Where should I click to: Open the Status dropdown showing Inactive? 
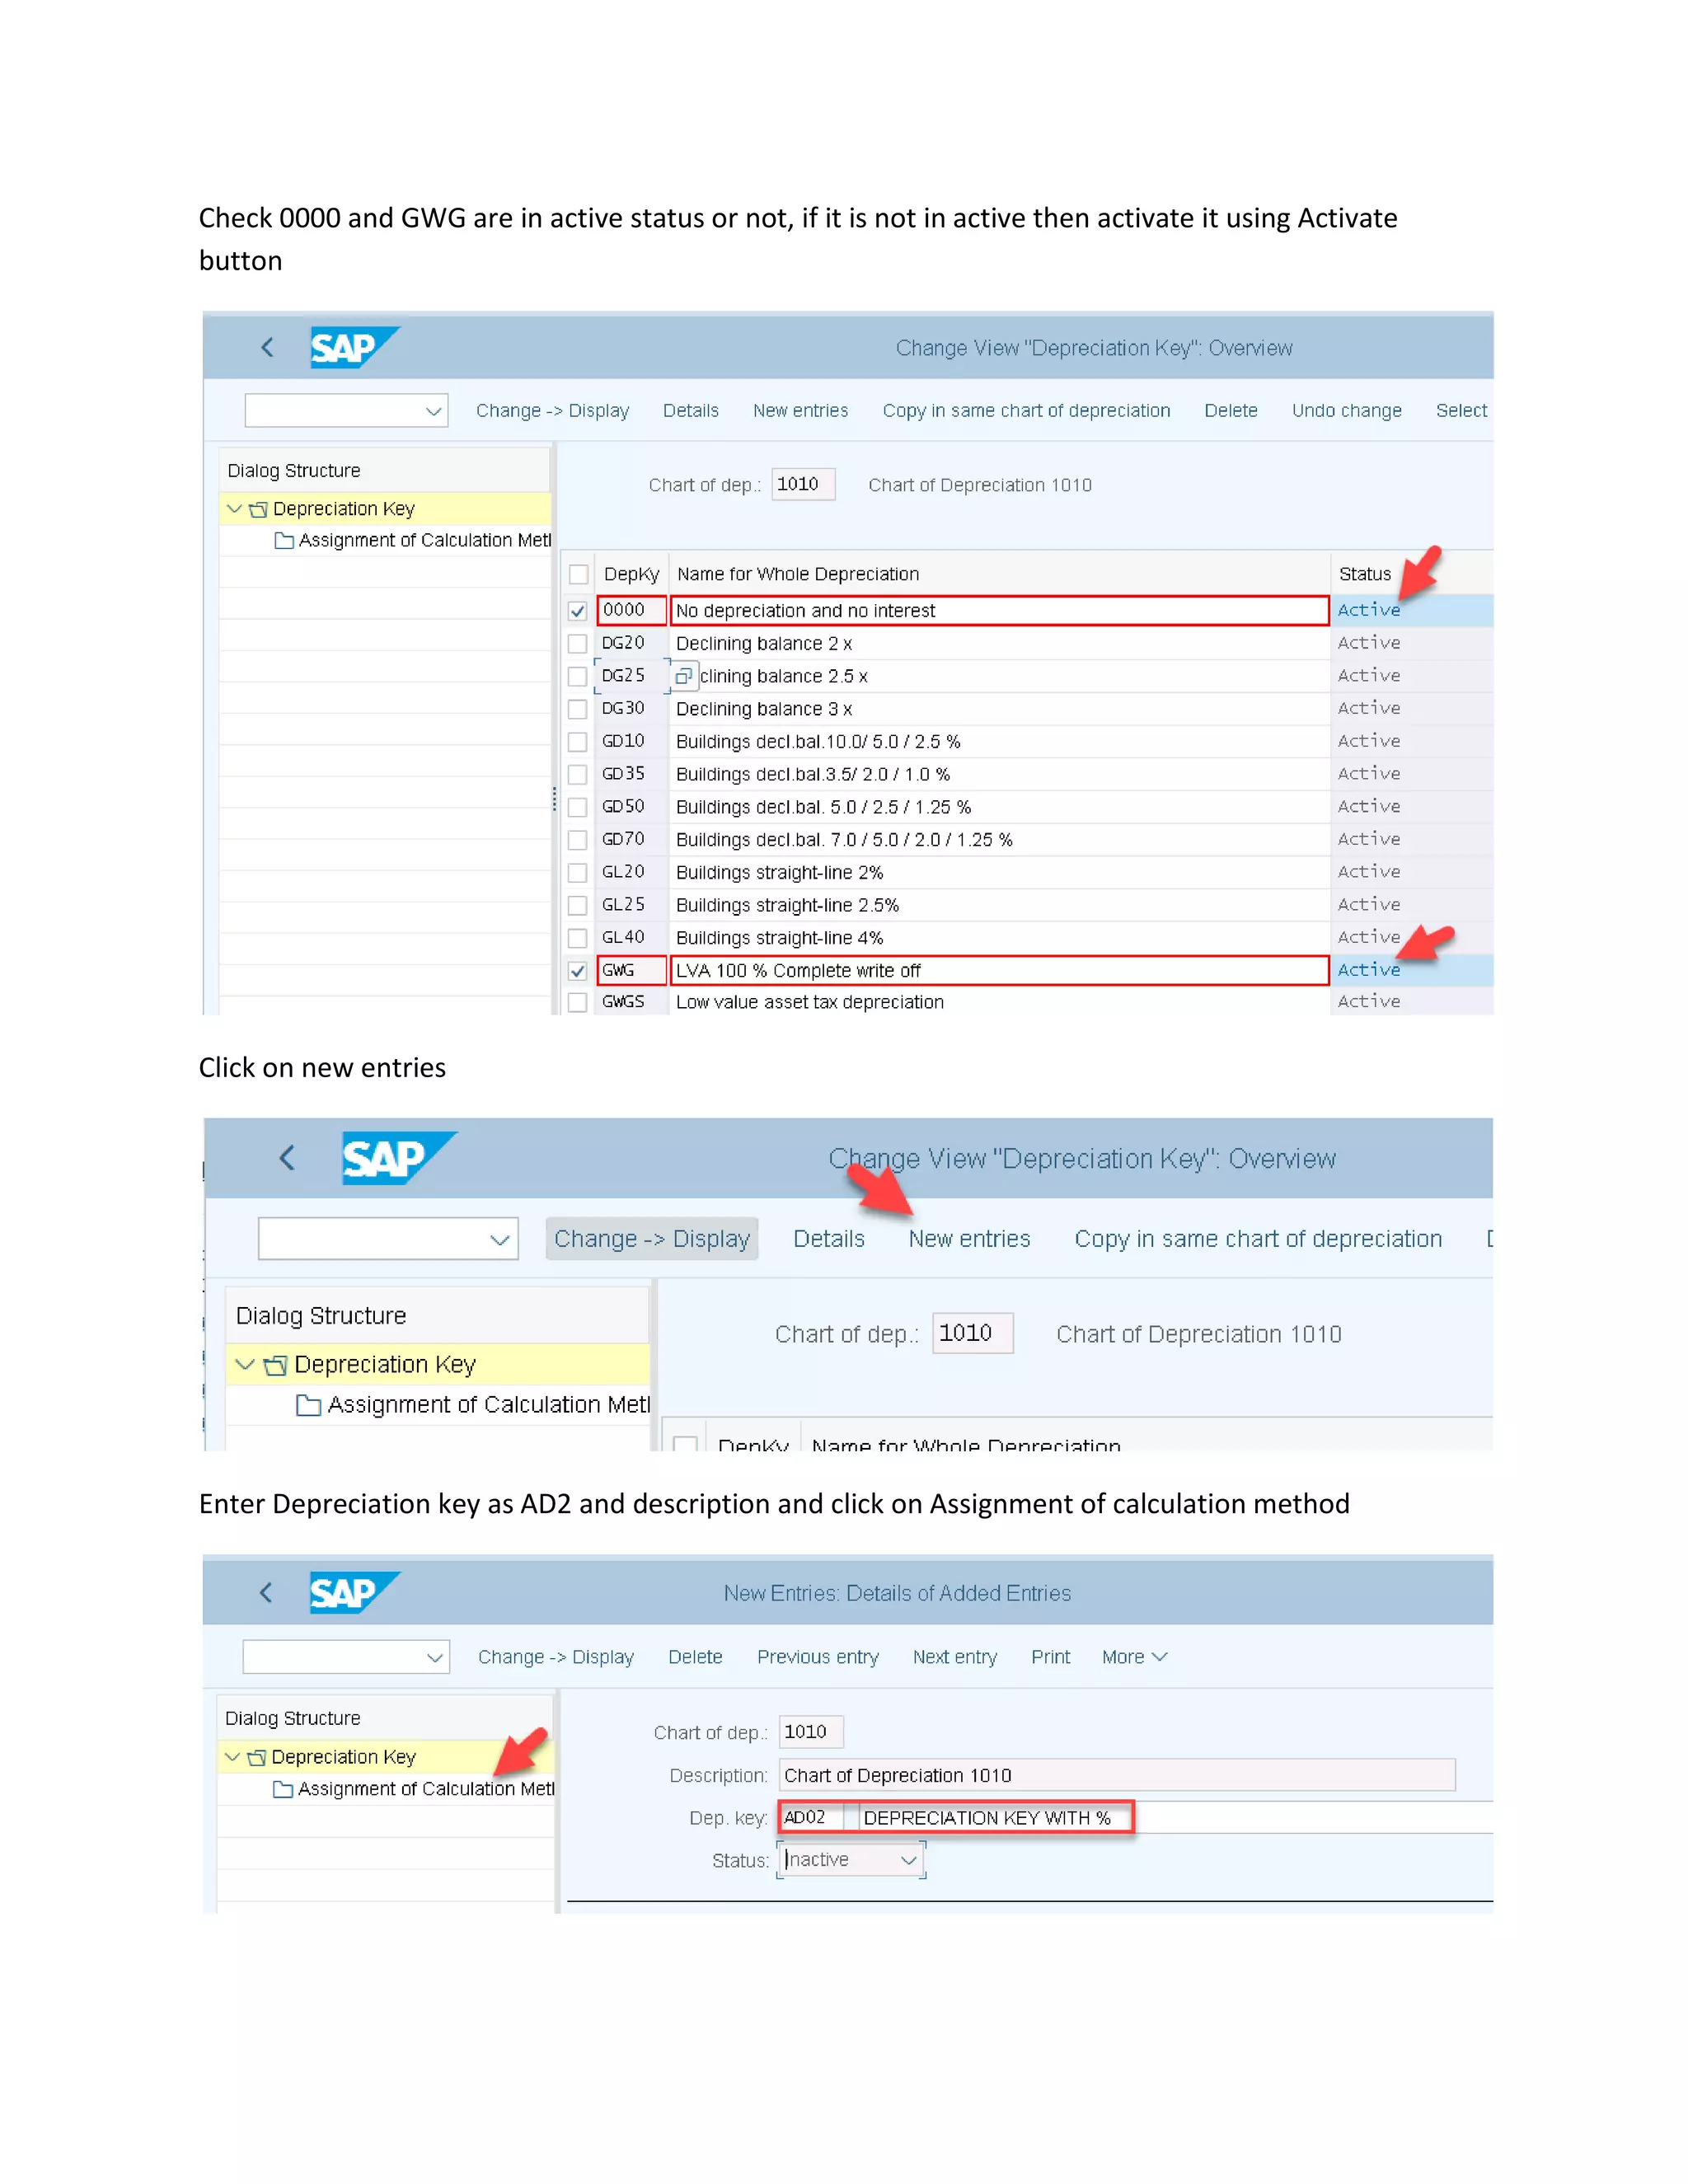[x=908, y=1860]
